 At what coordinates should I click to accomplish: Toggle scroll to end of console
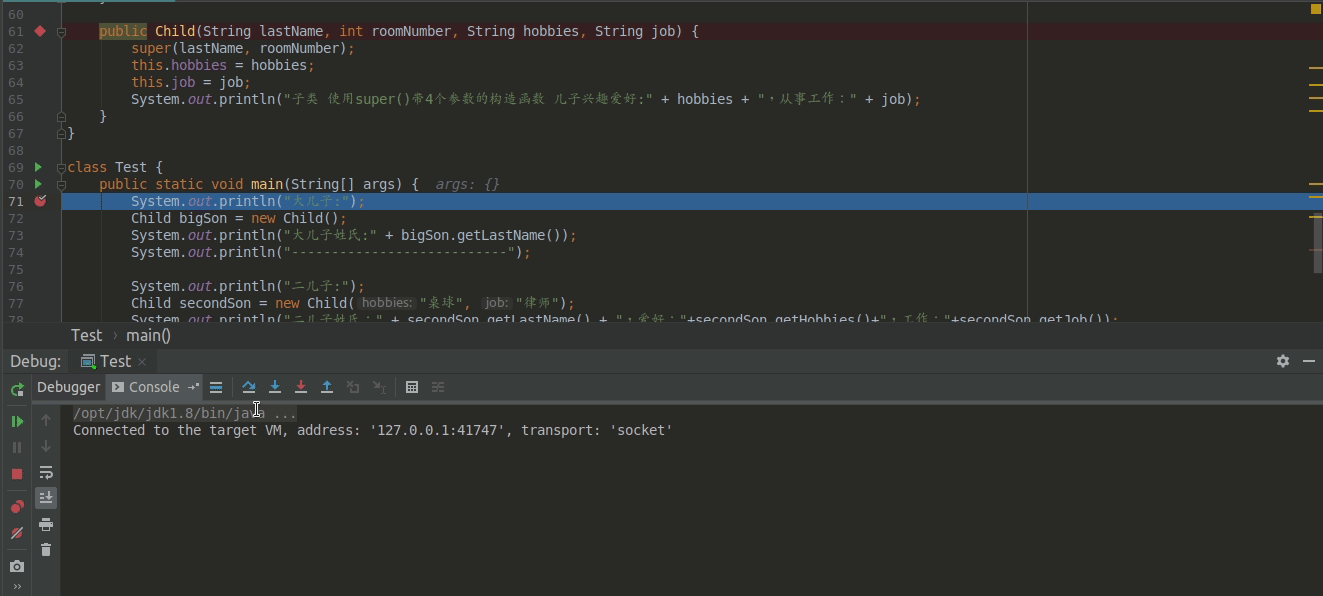click(x=46, y=497)
